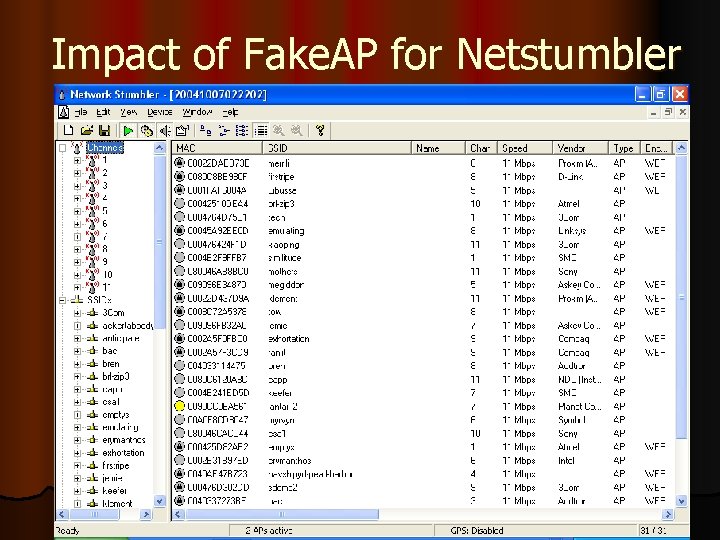720x540 pixels.
Task: Expand channel 3 tree node
Action: 77,186
